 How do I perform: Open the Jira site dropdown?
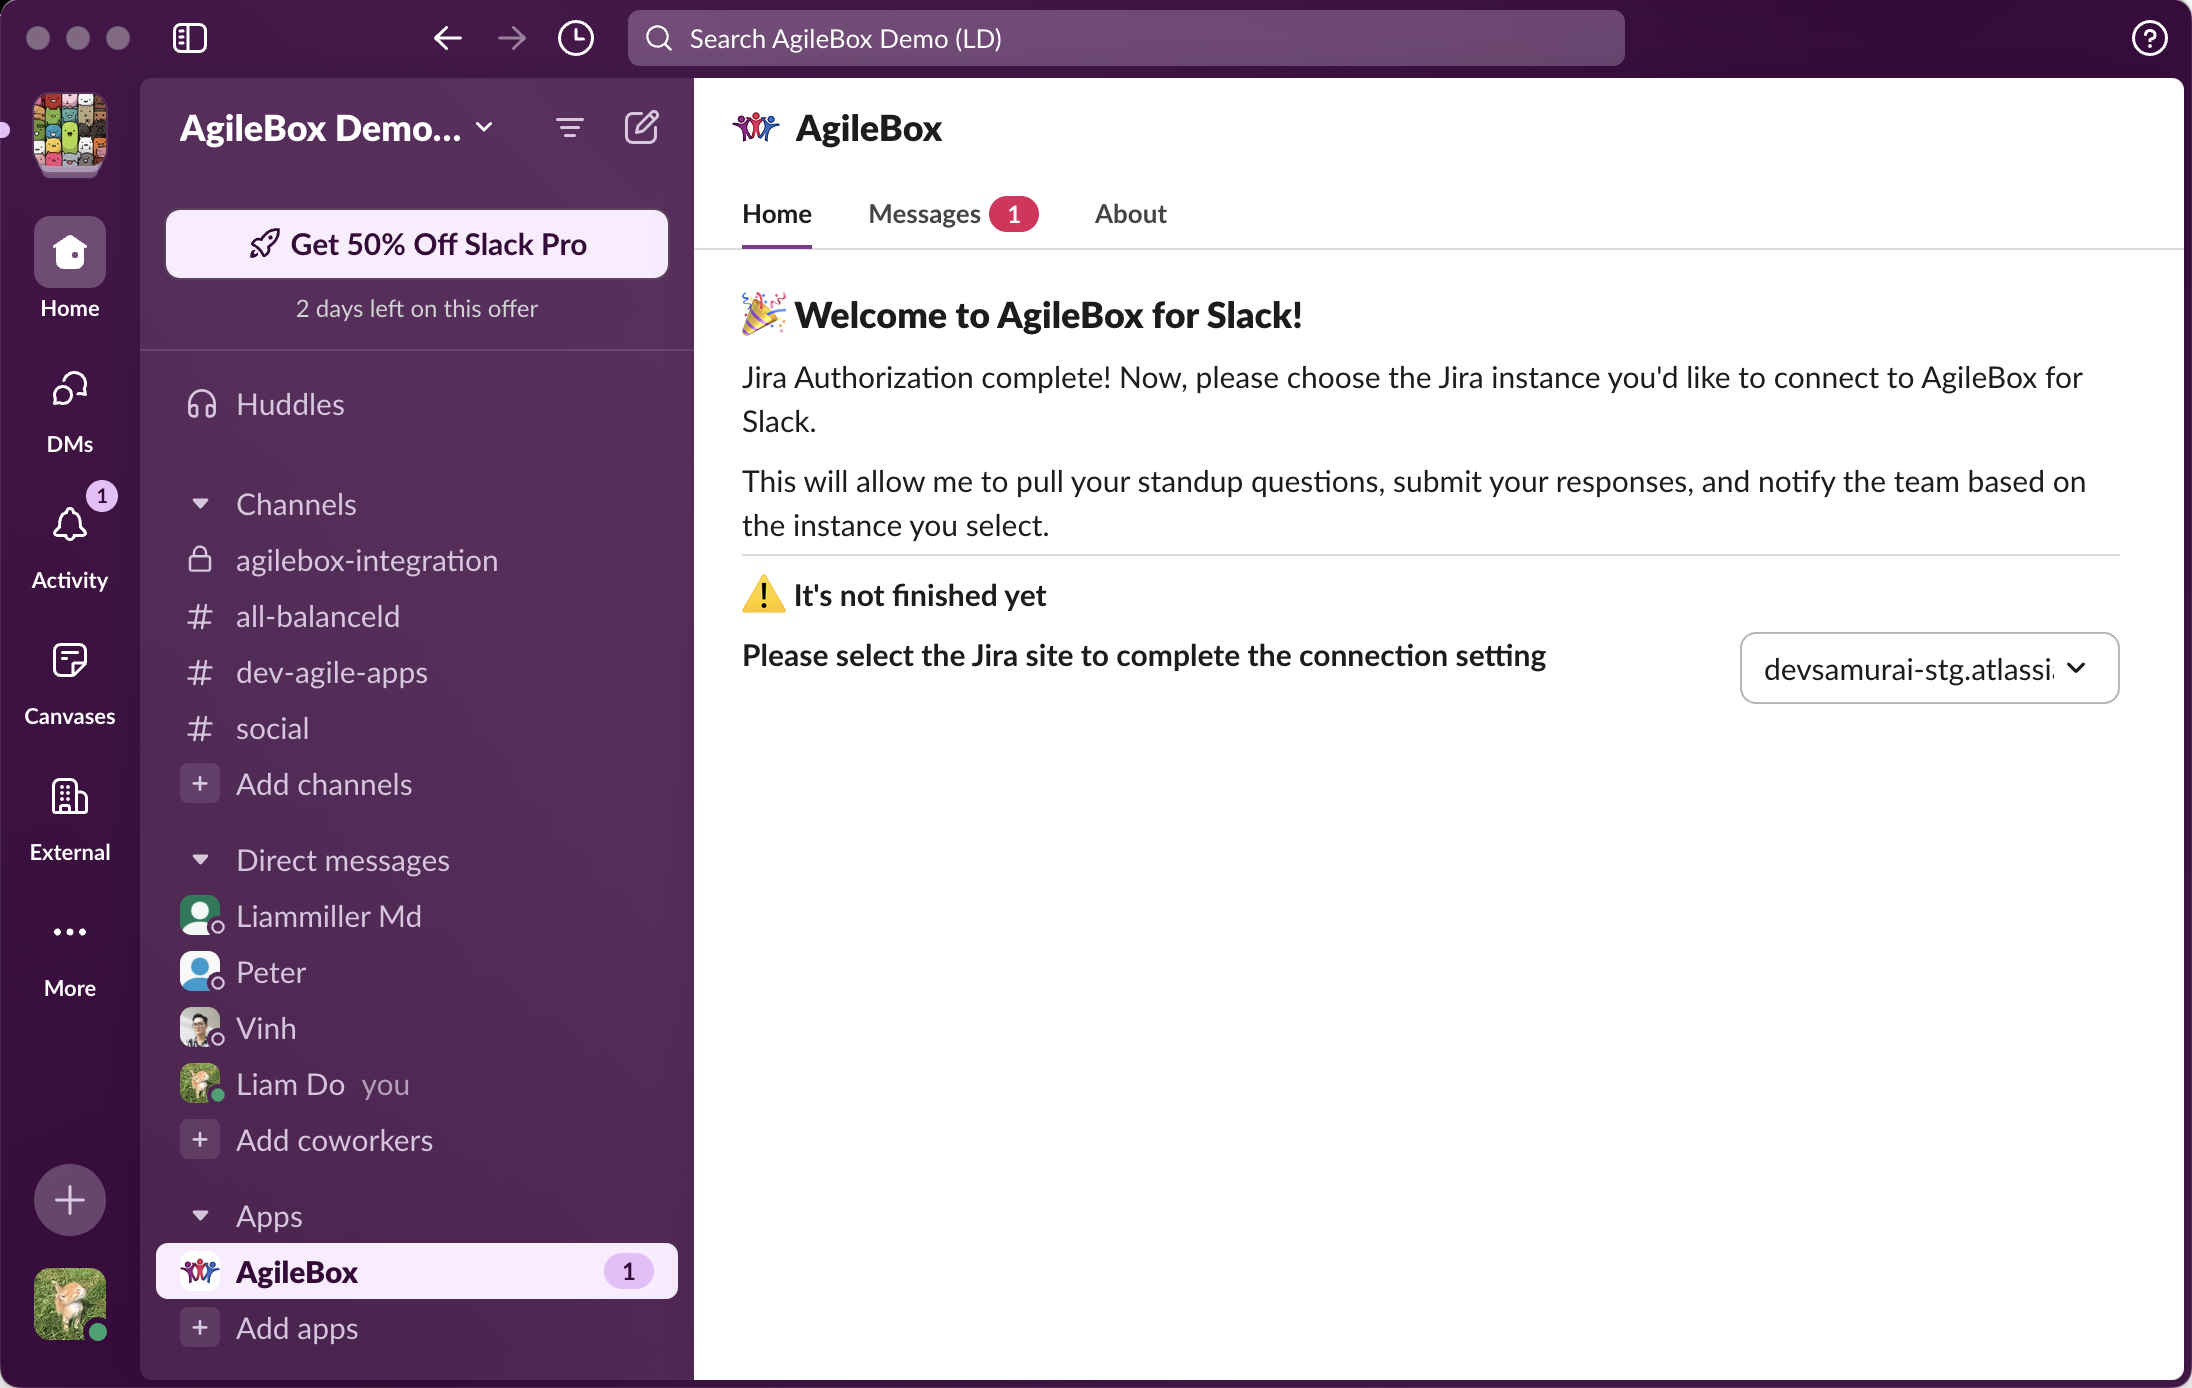click(1929, 668)
